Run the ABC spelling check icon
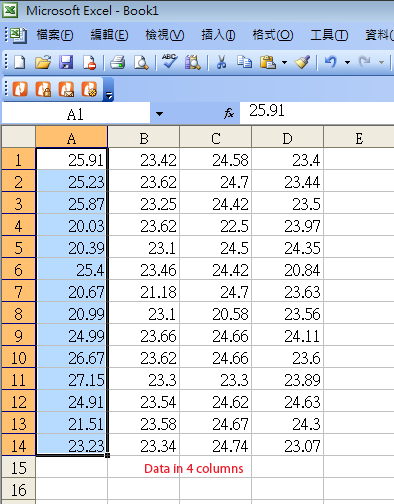The width and height of the screenshot is (394, 504). point(169,61)
